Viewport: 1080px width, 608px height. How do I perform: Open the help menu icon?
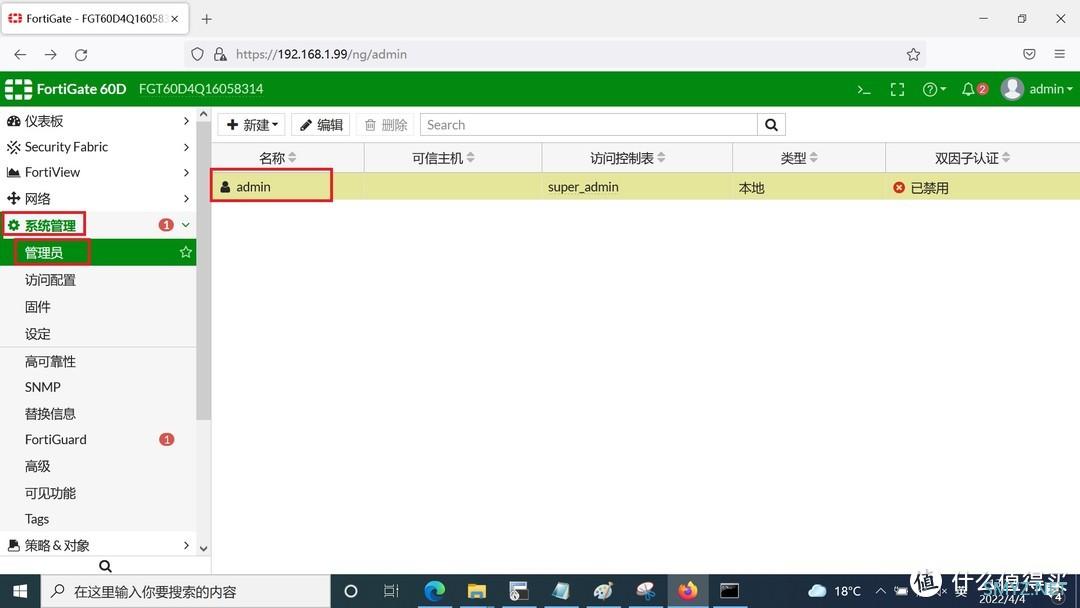pos(934,90)
